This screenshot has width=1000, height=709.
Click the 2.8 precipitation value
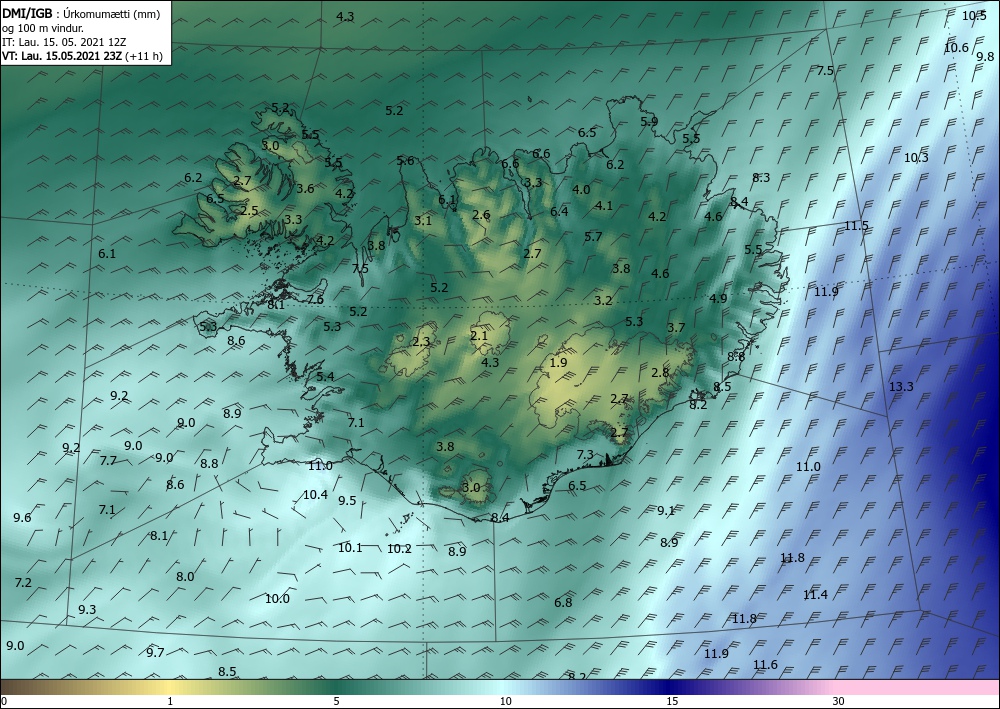click(660, 372)
